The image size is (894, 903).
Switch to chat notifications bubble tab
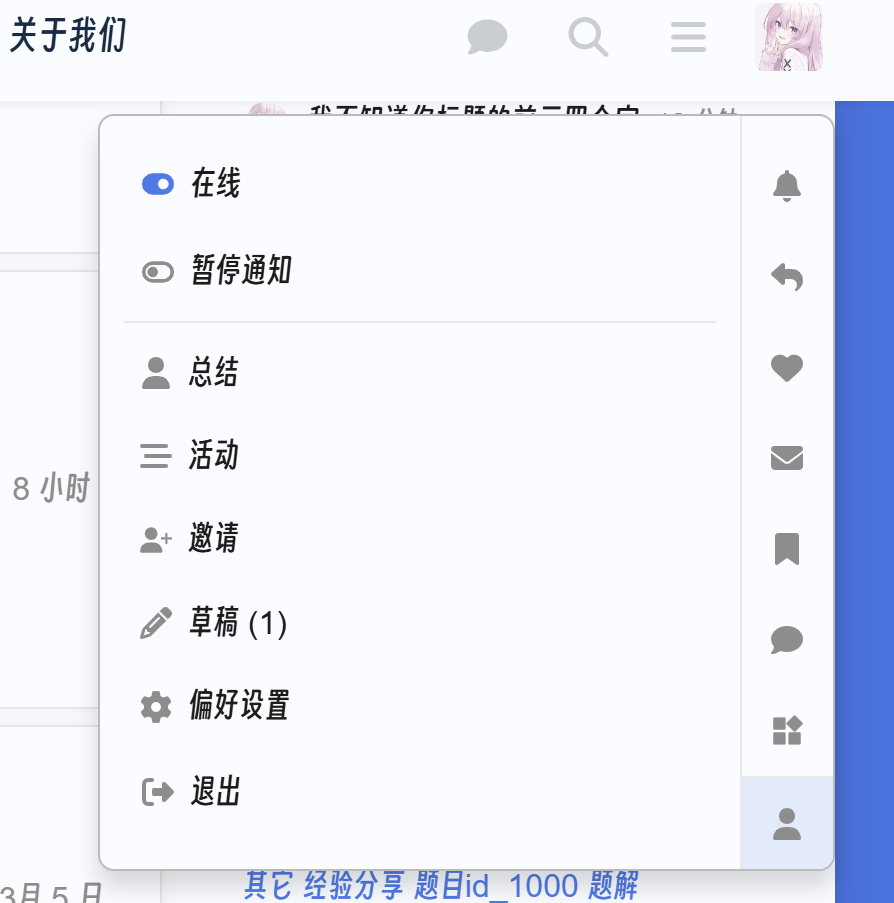point(787,640)
